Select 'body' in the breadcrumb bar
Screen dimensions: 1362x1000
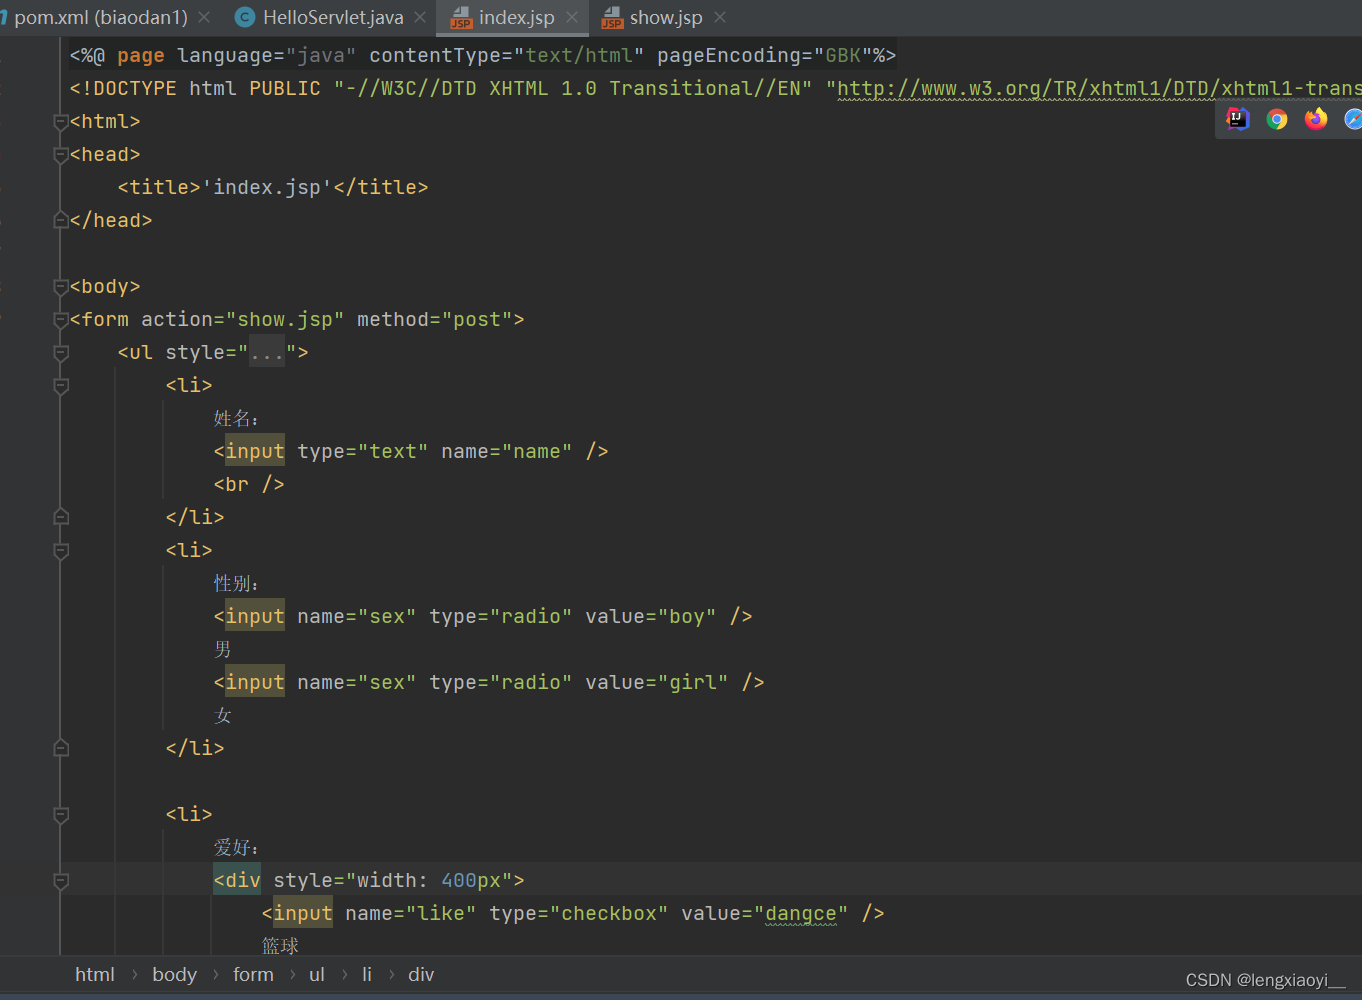click(x=174, y=974)
